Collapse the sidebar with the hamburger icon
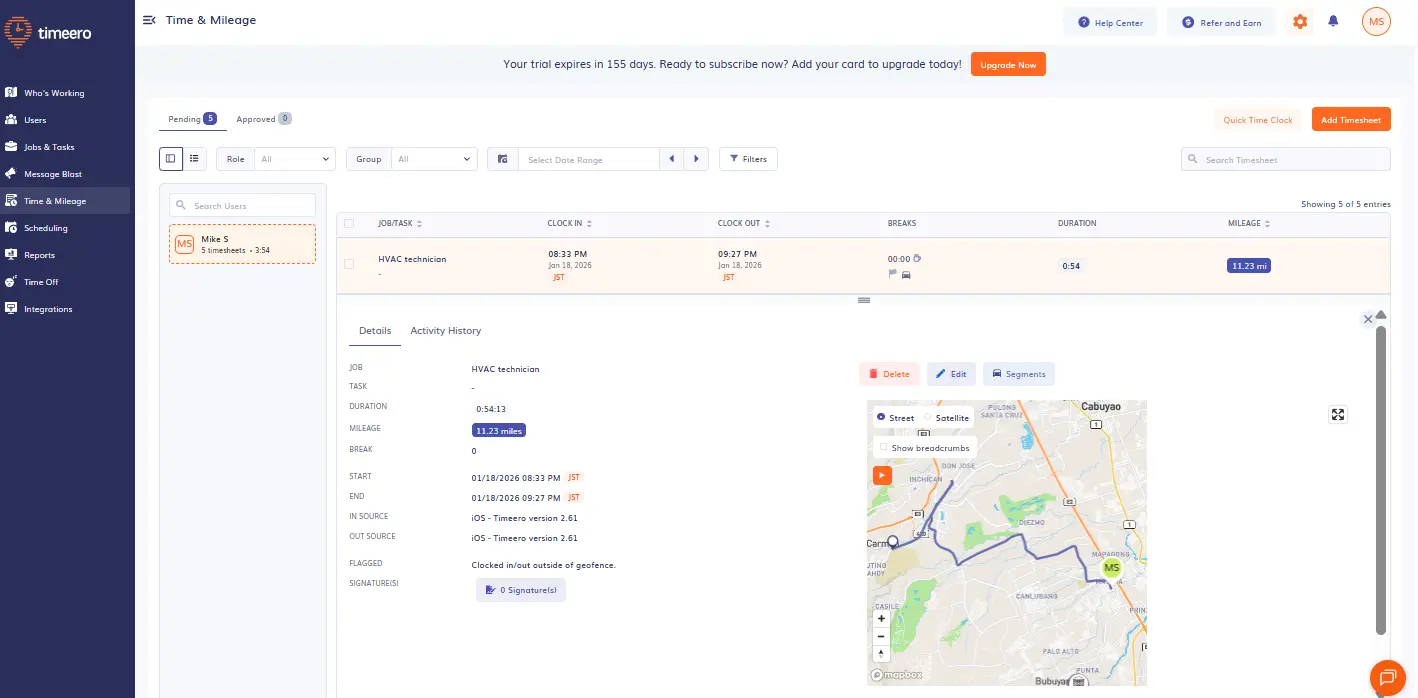Screen dimensions: 1418x698 tap(149, 20)
